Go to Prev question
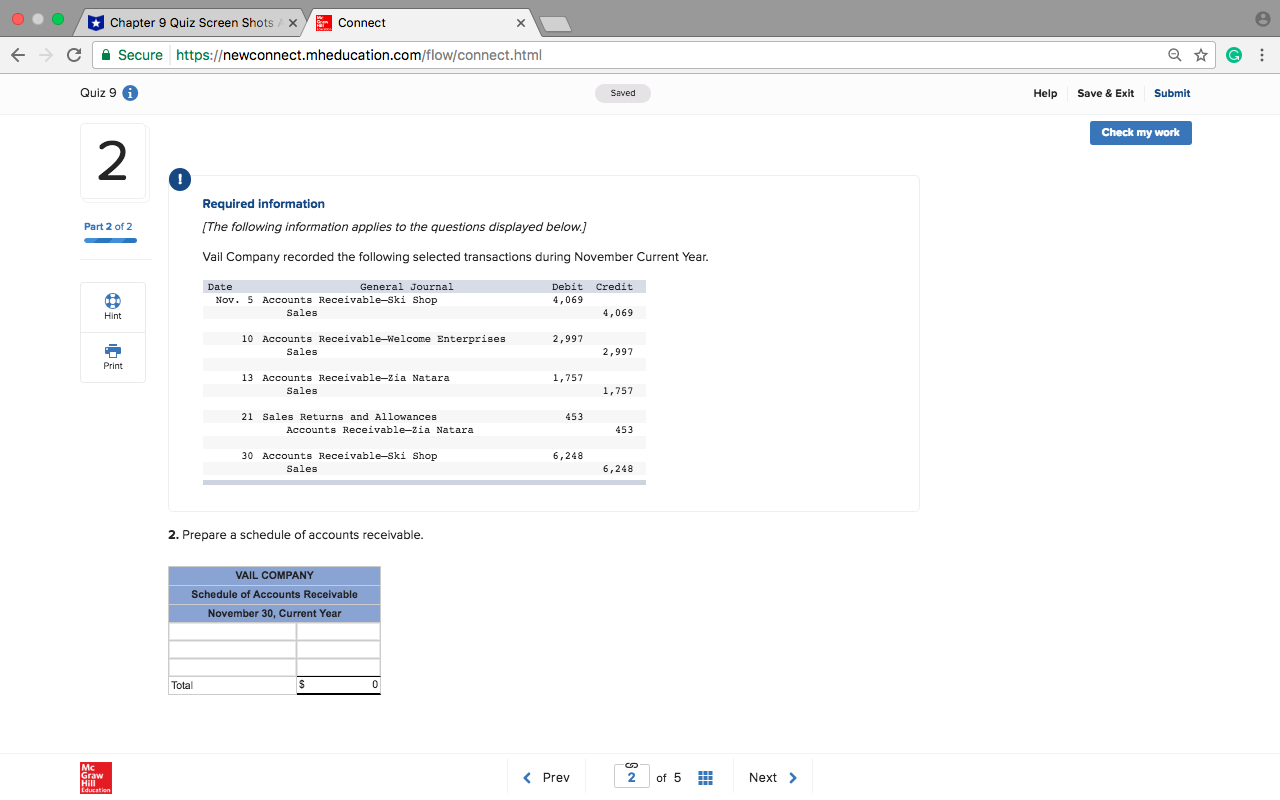The height and width of the screenshot is (800, 1280). [x=546, y=777]
